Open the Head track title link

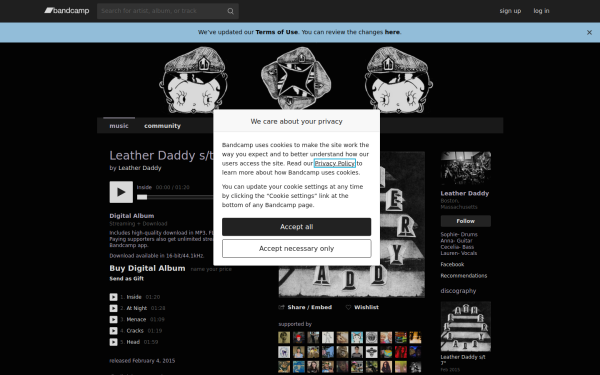click(x=133, y=342)
